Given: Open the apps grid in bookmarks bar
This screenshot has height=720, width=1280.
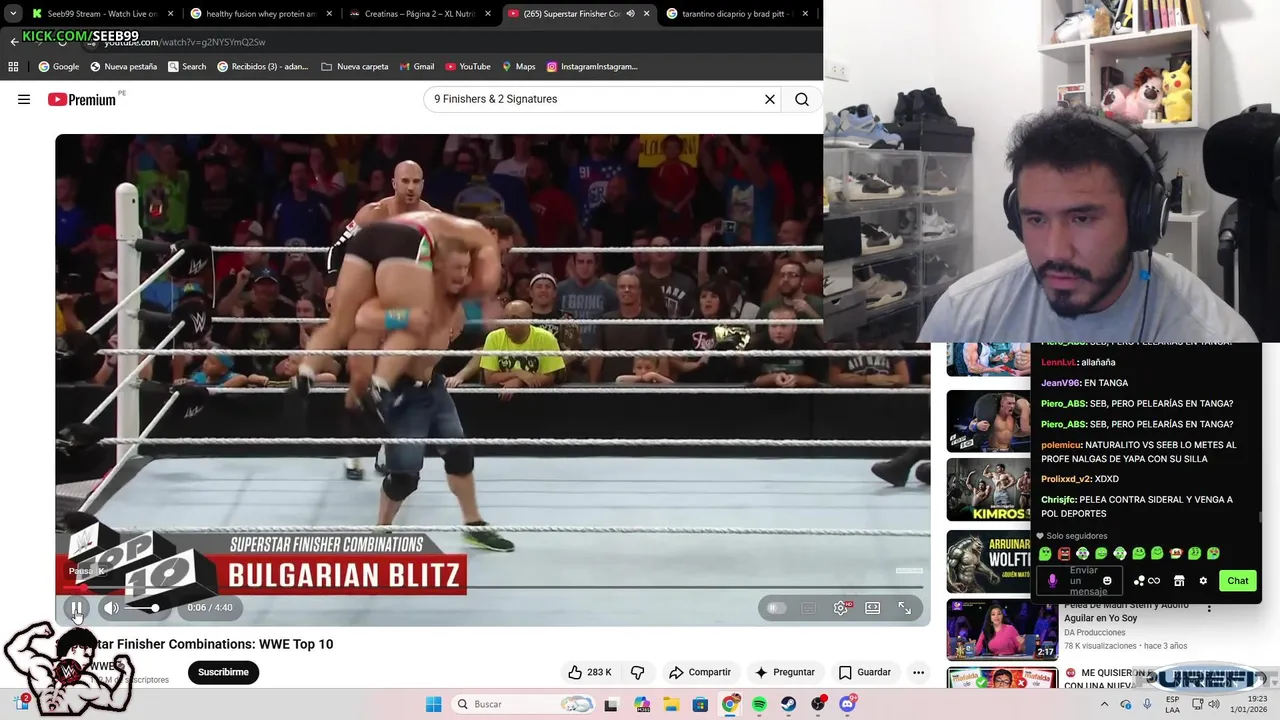Looking at the screenshot, I should 13,67.
